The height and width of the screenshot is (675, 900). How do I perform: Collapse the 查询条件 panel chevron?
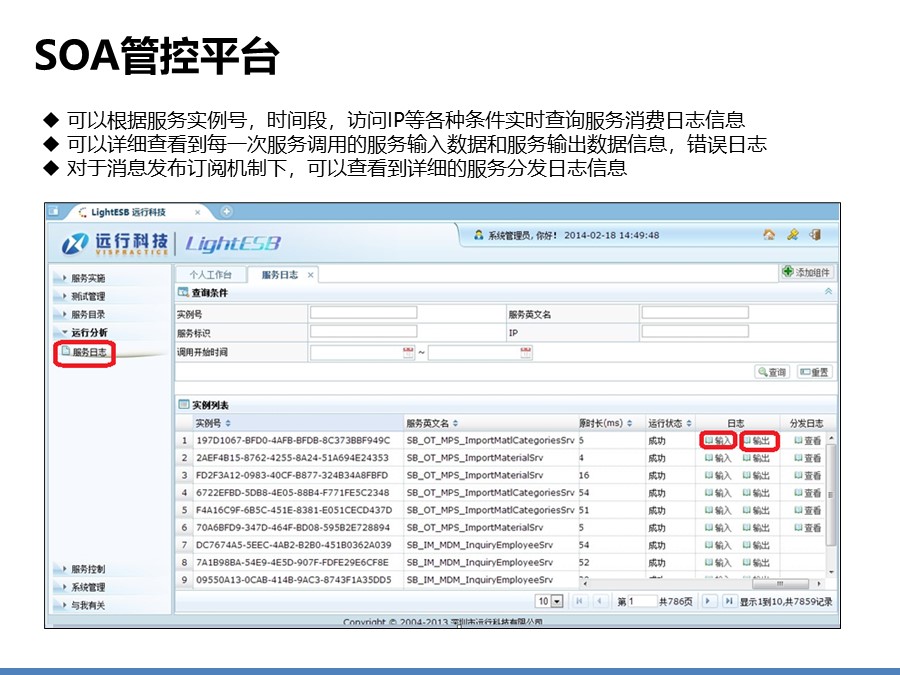pyautogui.click(x=828, y=292)
